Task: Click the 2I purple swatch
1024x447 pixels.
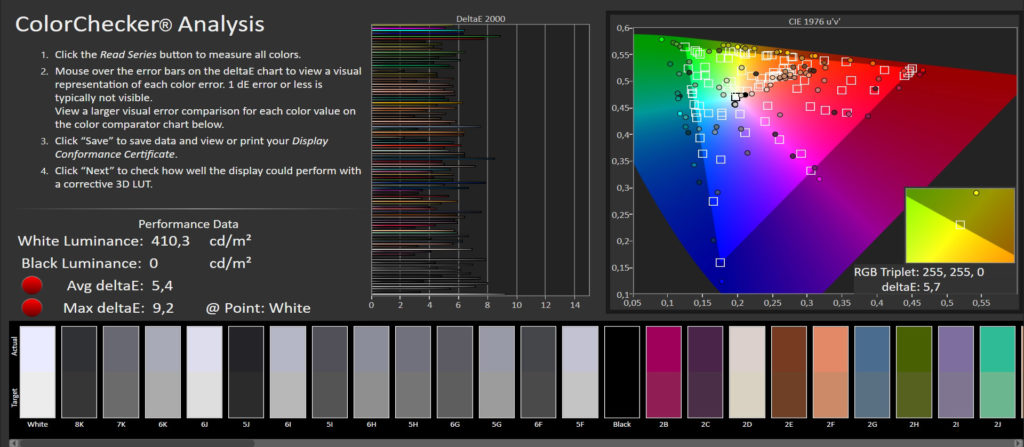Action: 956,372
